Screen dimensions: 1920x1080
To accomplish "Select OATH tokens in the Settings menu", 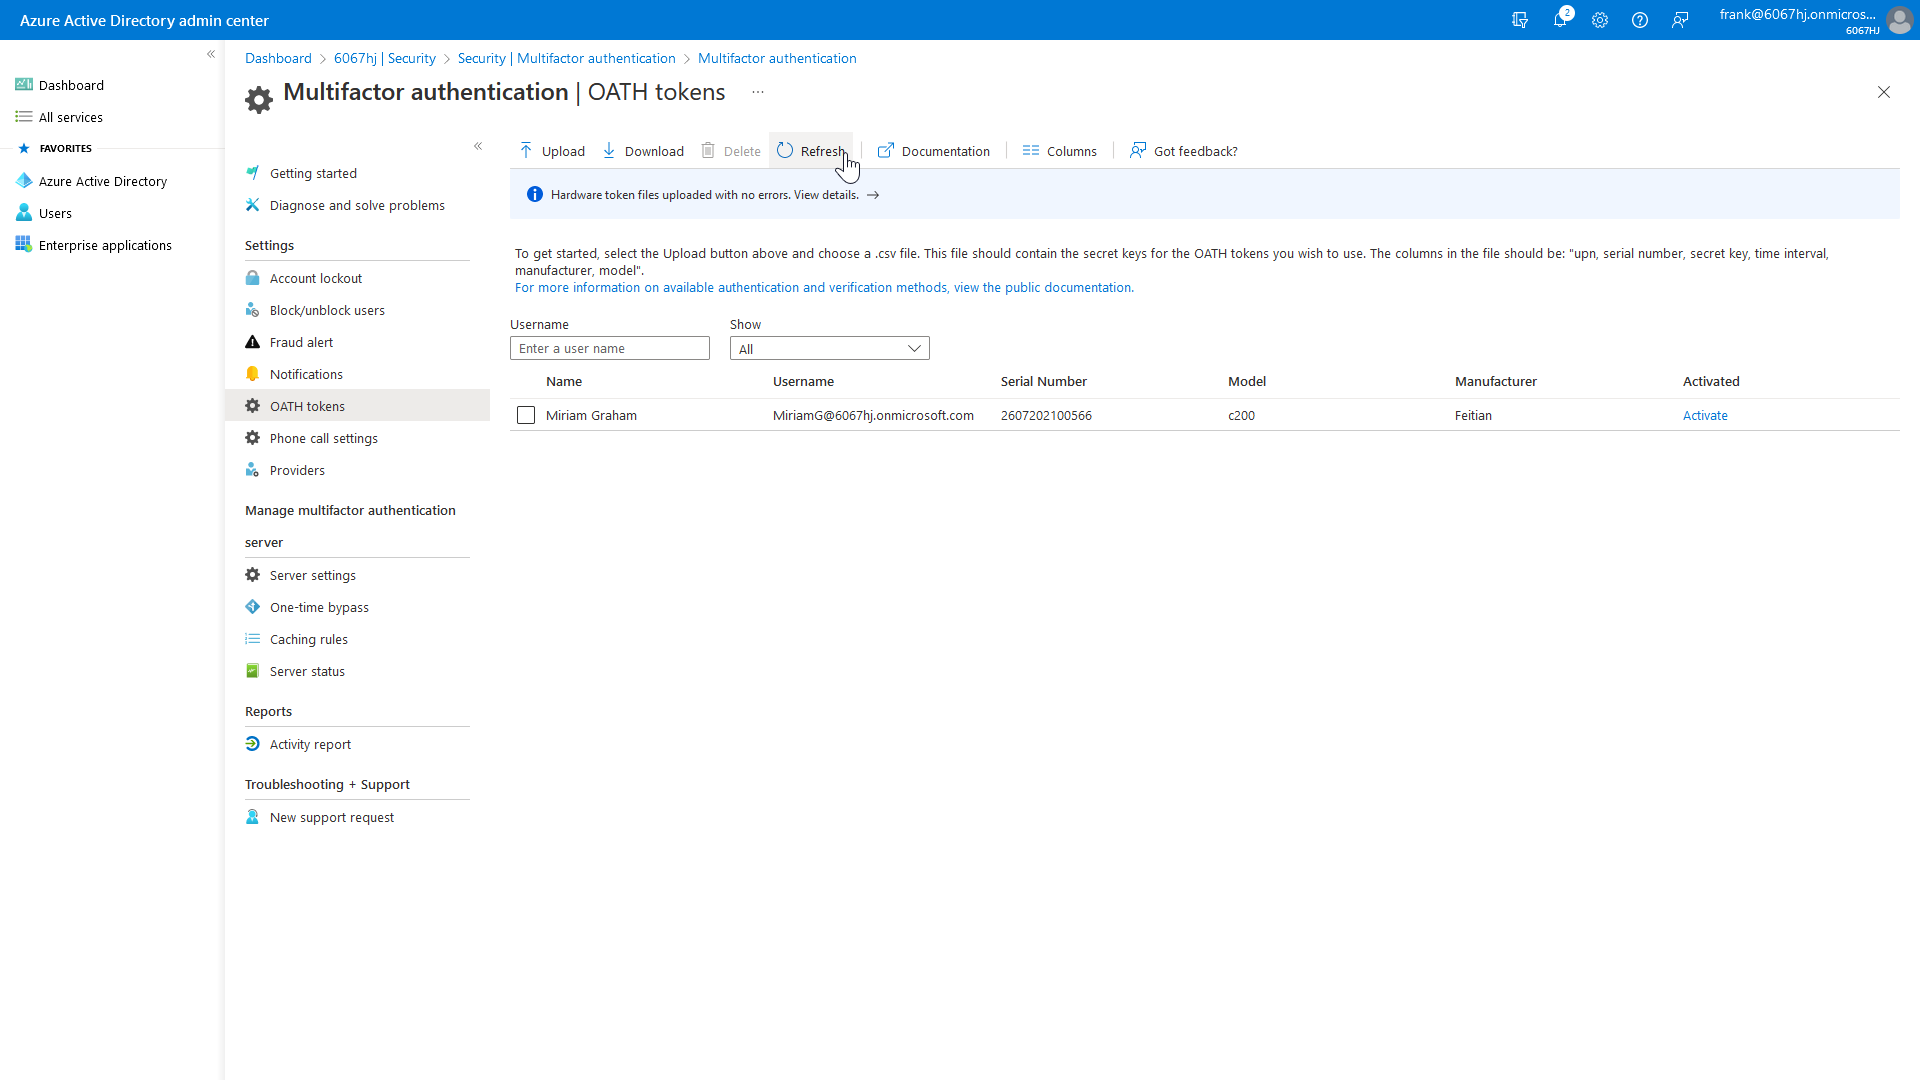I will [x=307, y=406].
